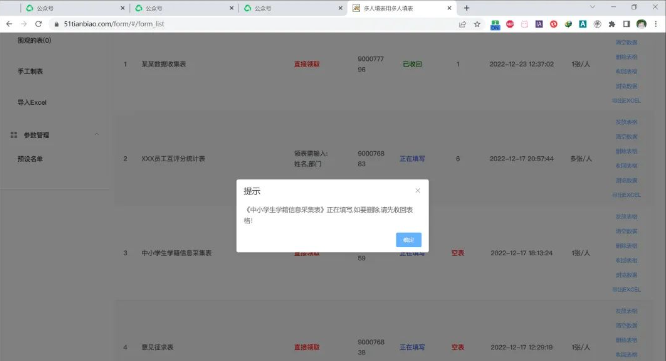Image resolution: width=666 pixels, height=361 pixels.
Task: Click 正在填写 status in the 意见征求表 row
Action: click(x=412, y=347)
